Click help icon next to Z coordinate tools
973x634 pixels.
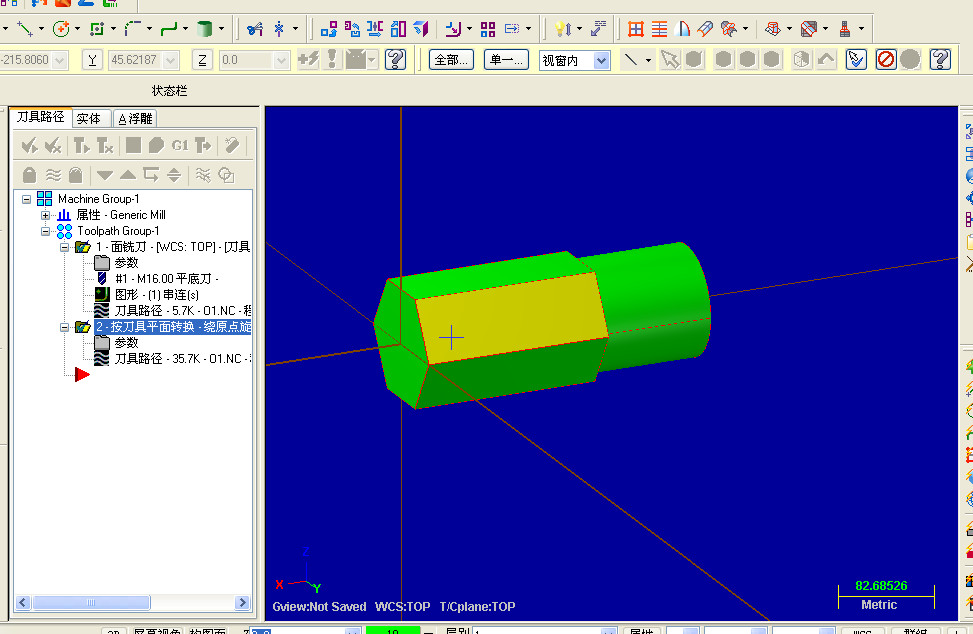[395, 60]
